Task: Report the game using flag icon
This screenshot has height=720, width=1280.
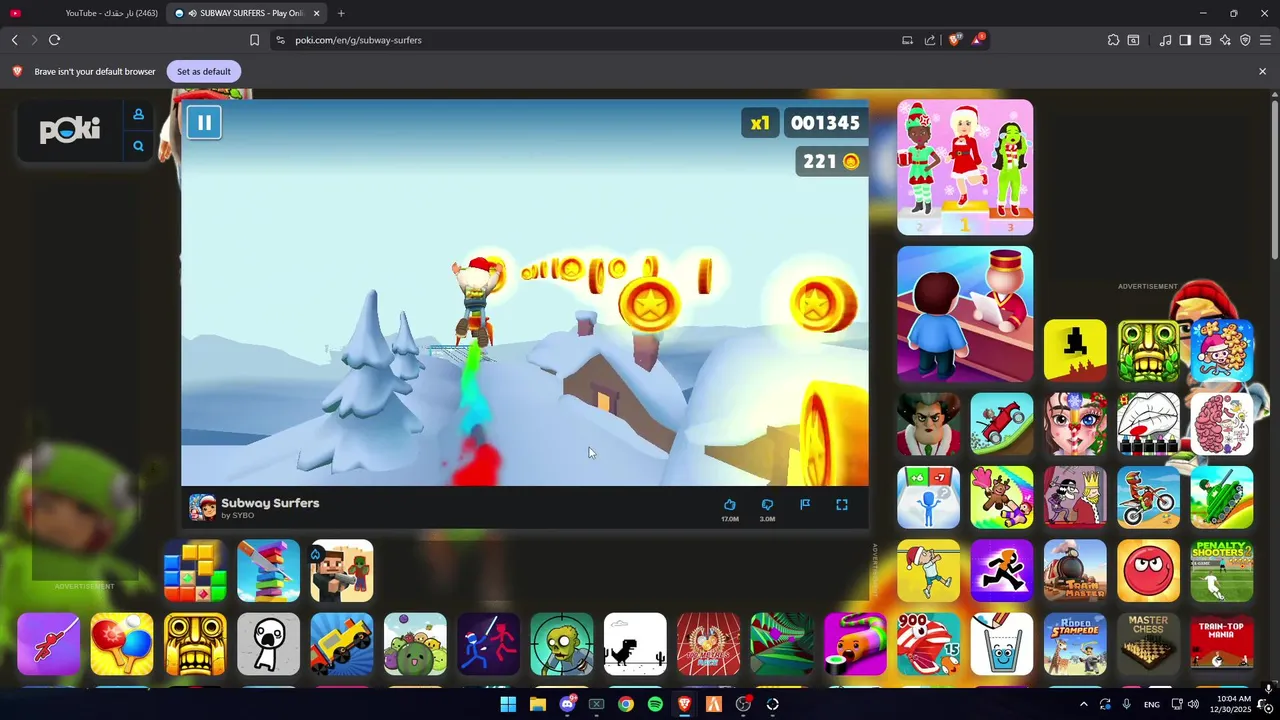Action: tap(805, 505)
